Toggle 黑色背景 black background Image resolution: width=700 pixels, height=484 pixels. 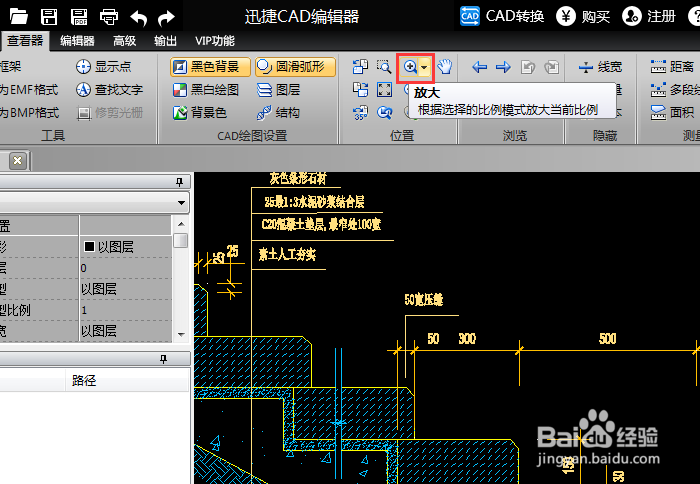(x=210, y=67)
